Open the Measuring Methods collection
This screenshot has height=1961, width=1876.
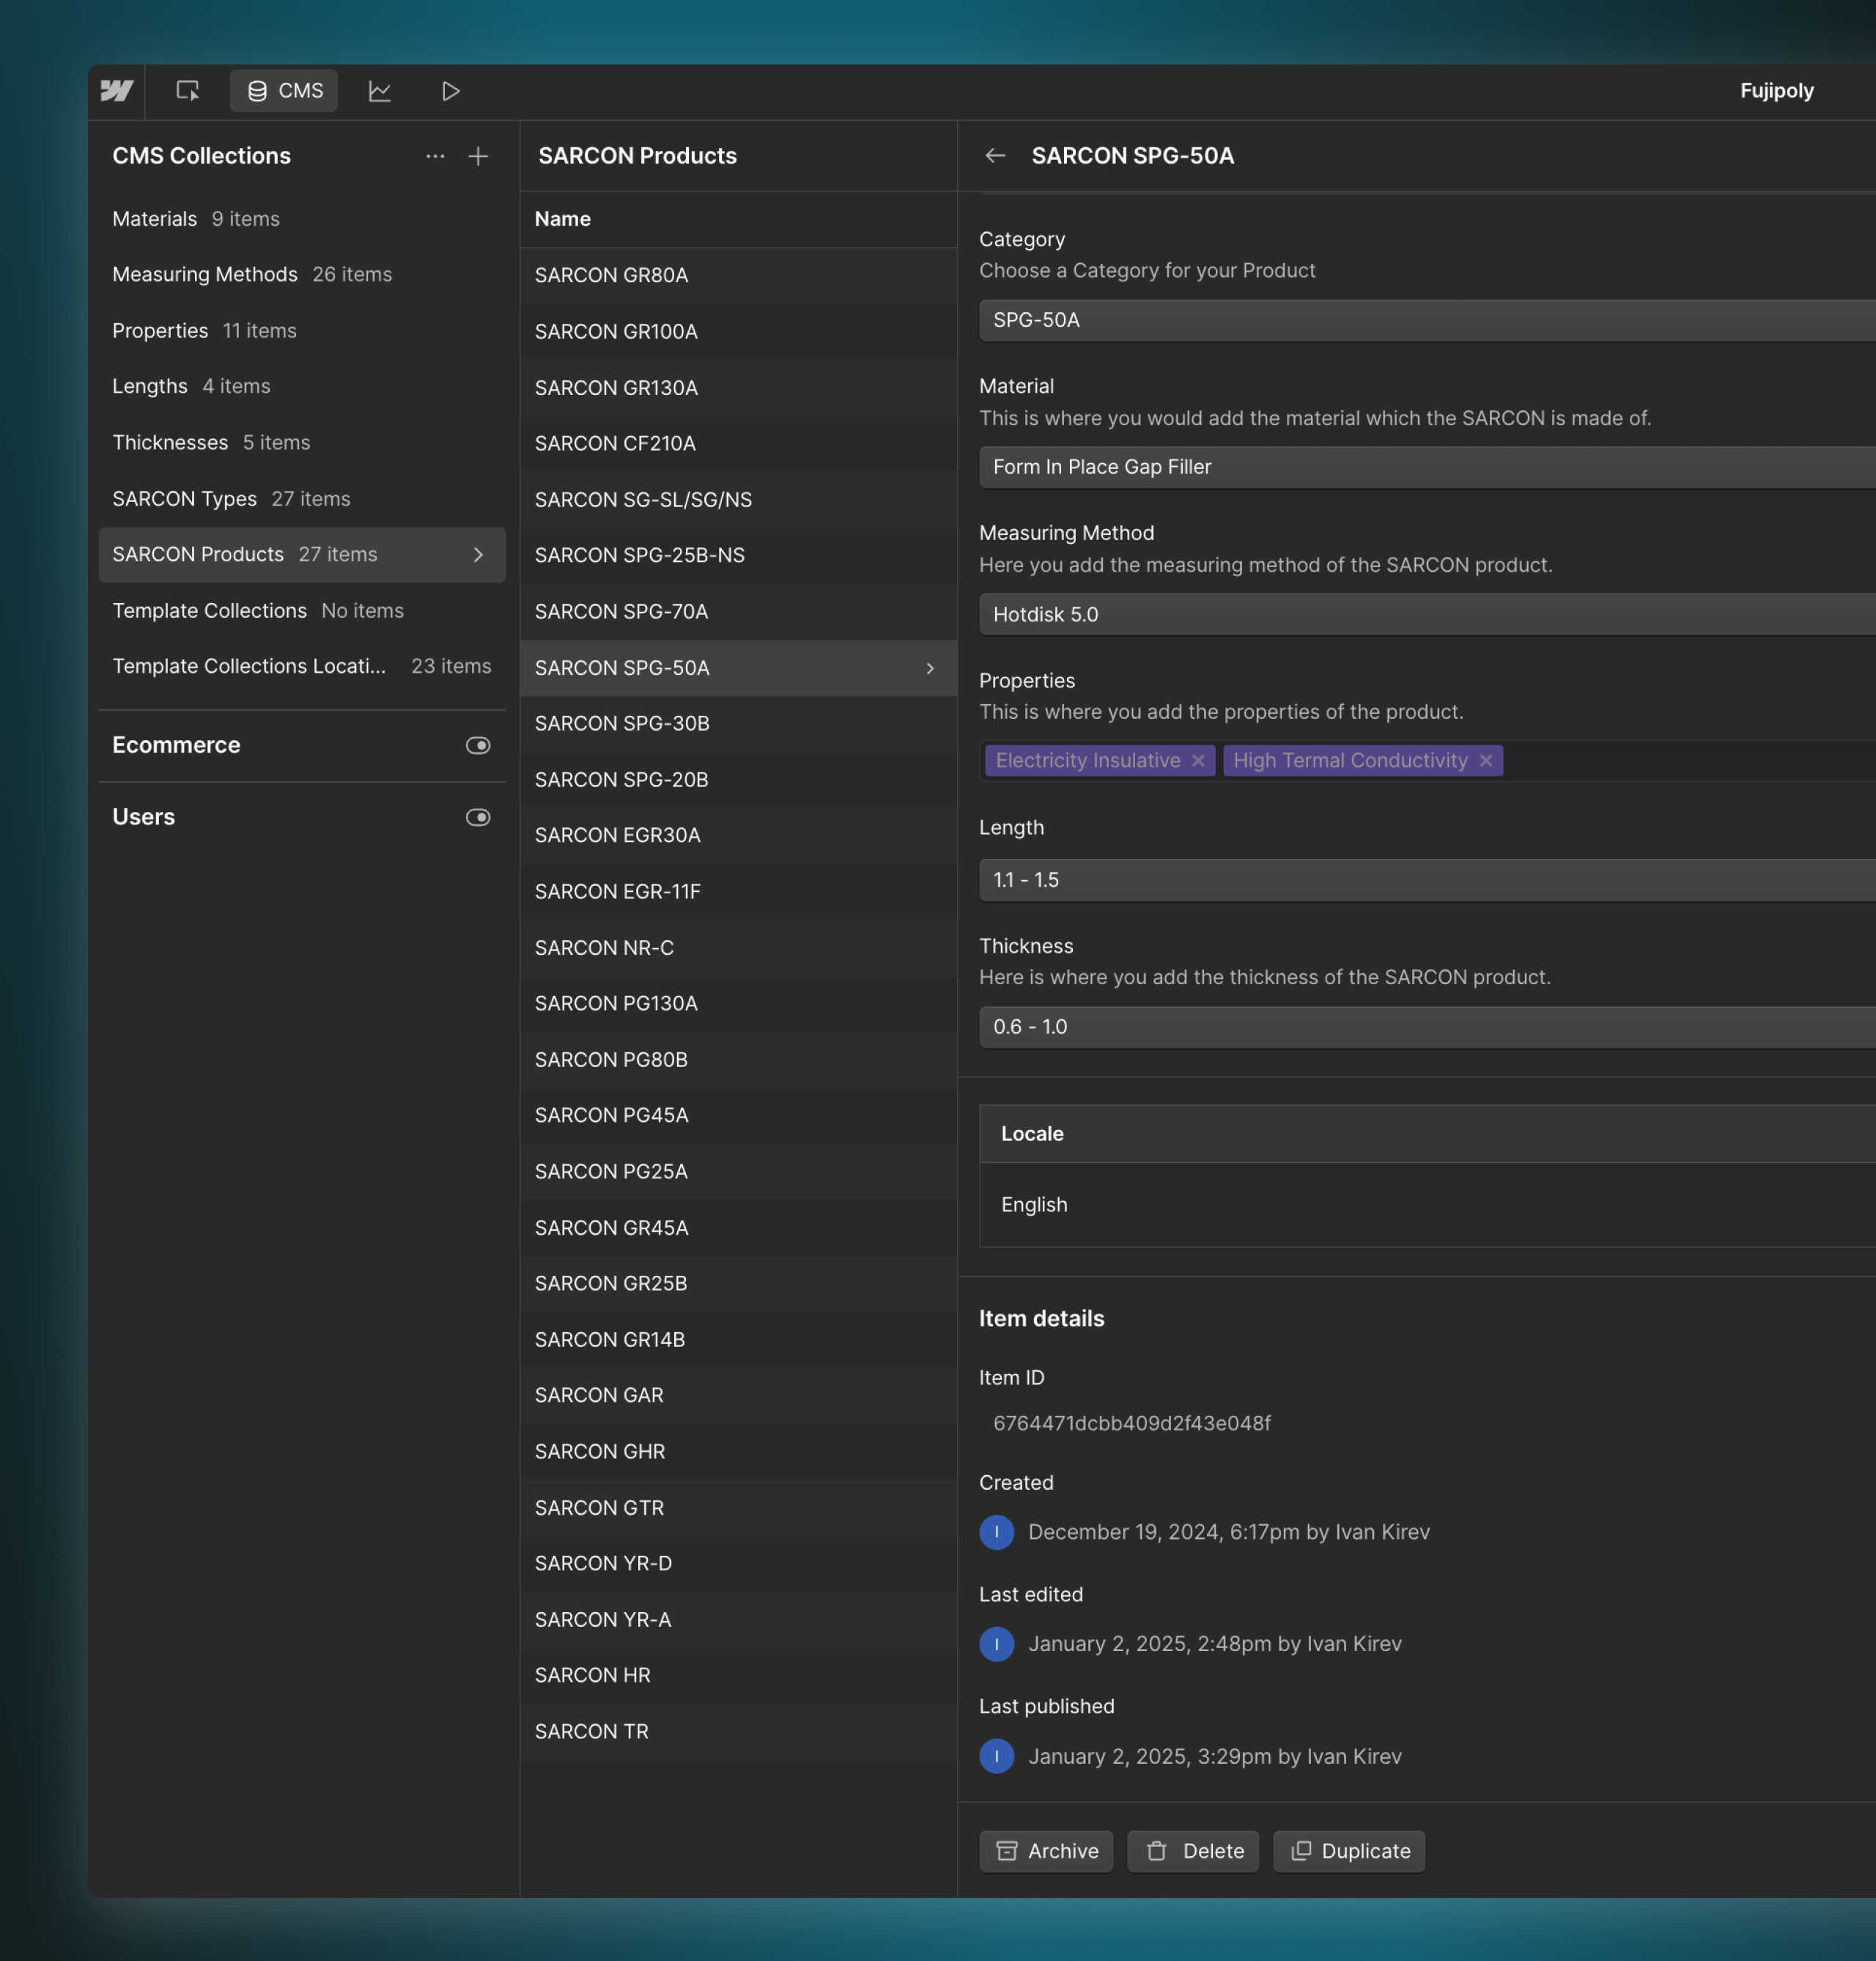click(302, 274)
